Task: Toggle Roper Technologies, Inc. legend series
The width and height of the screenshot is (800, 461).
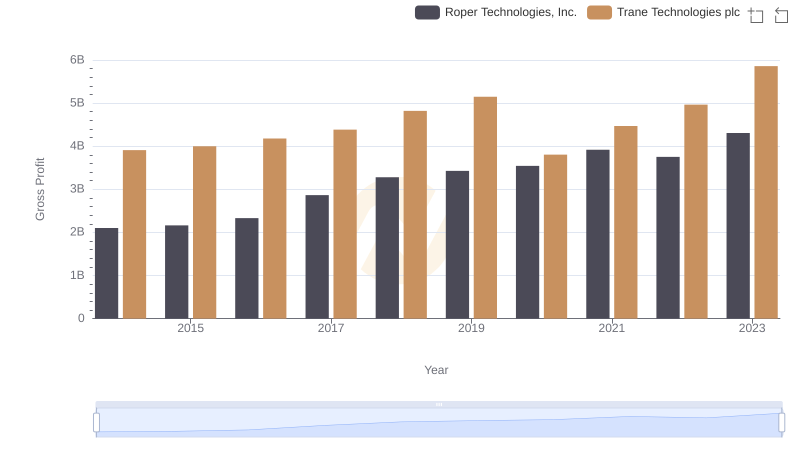Action: coord(496,12)
